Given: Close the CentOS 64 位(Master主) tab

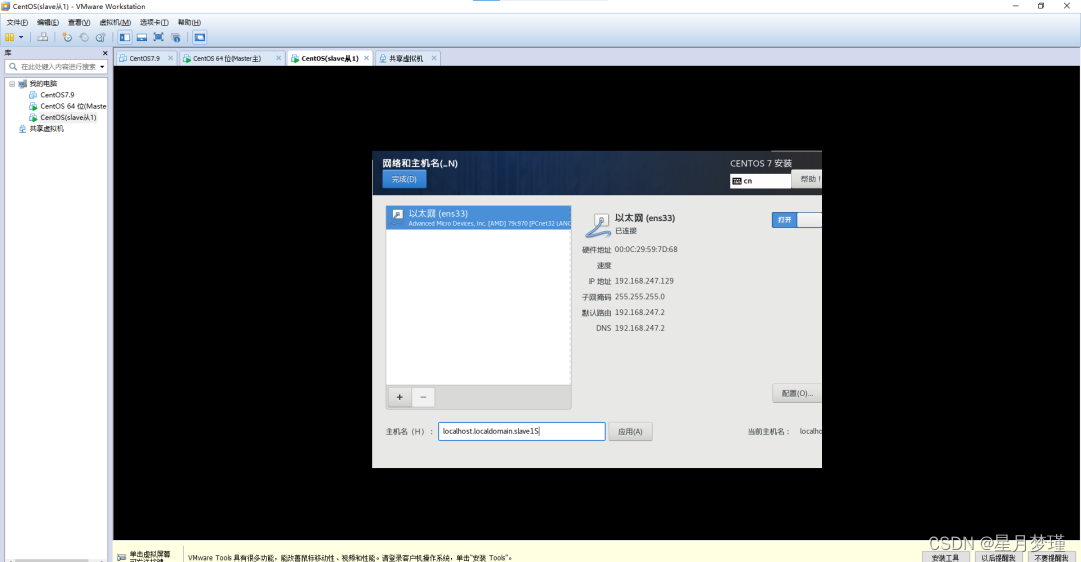Looking at the screenshot, I should [279, 58].
